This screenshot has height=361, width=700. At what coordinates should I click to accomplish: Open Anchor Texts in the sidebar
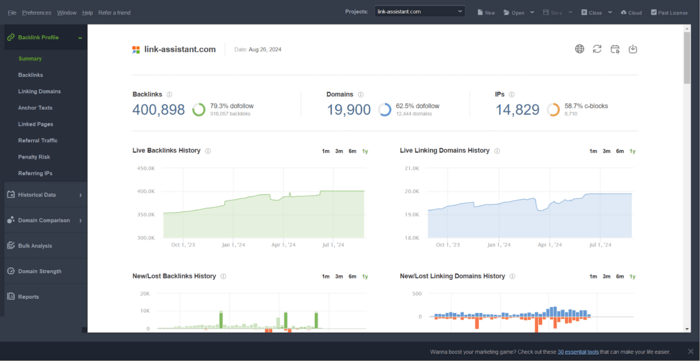point(35,108)
